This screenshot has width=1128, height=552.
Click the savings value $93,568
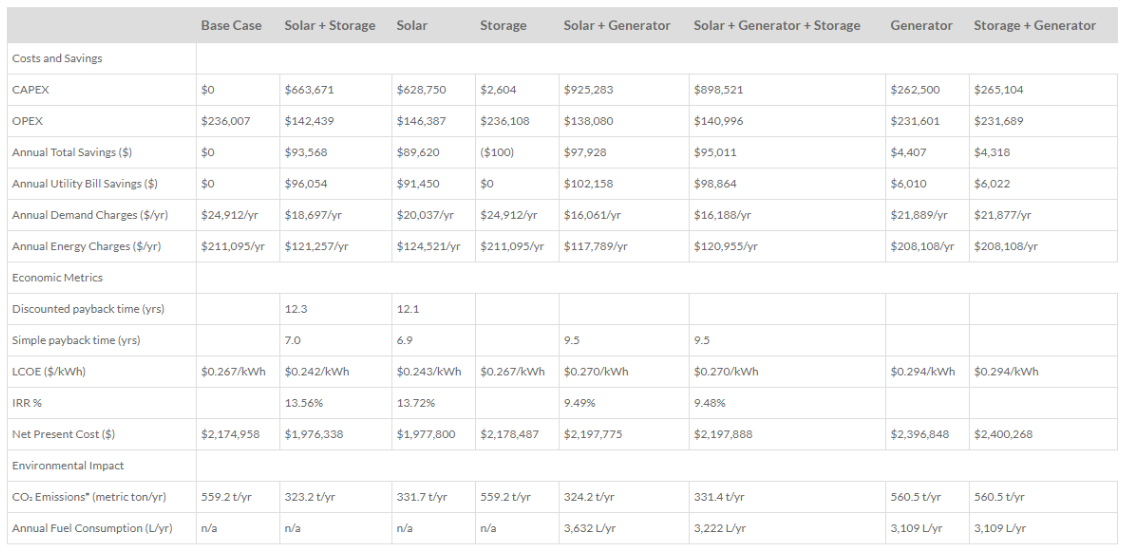tap(306, 153)
